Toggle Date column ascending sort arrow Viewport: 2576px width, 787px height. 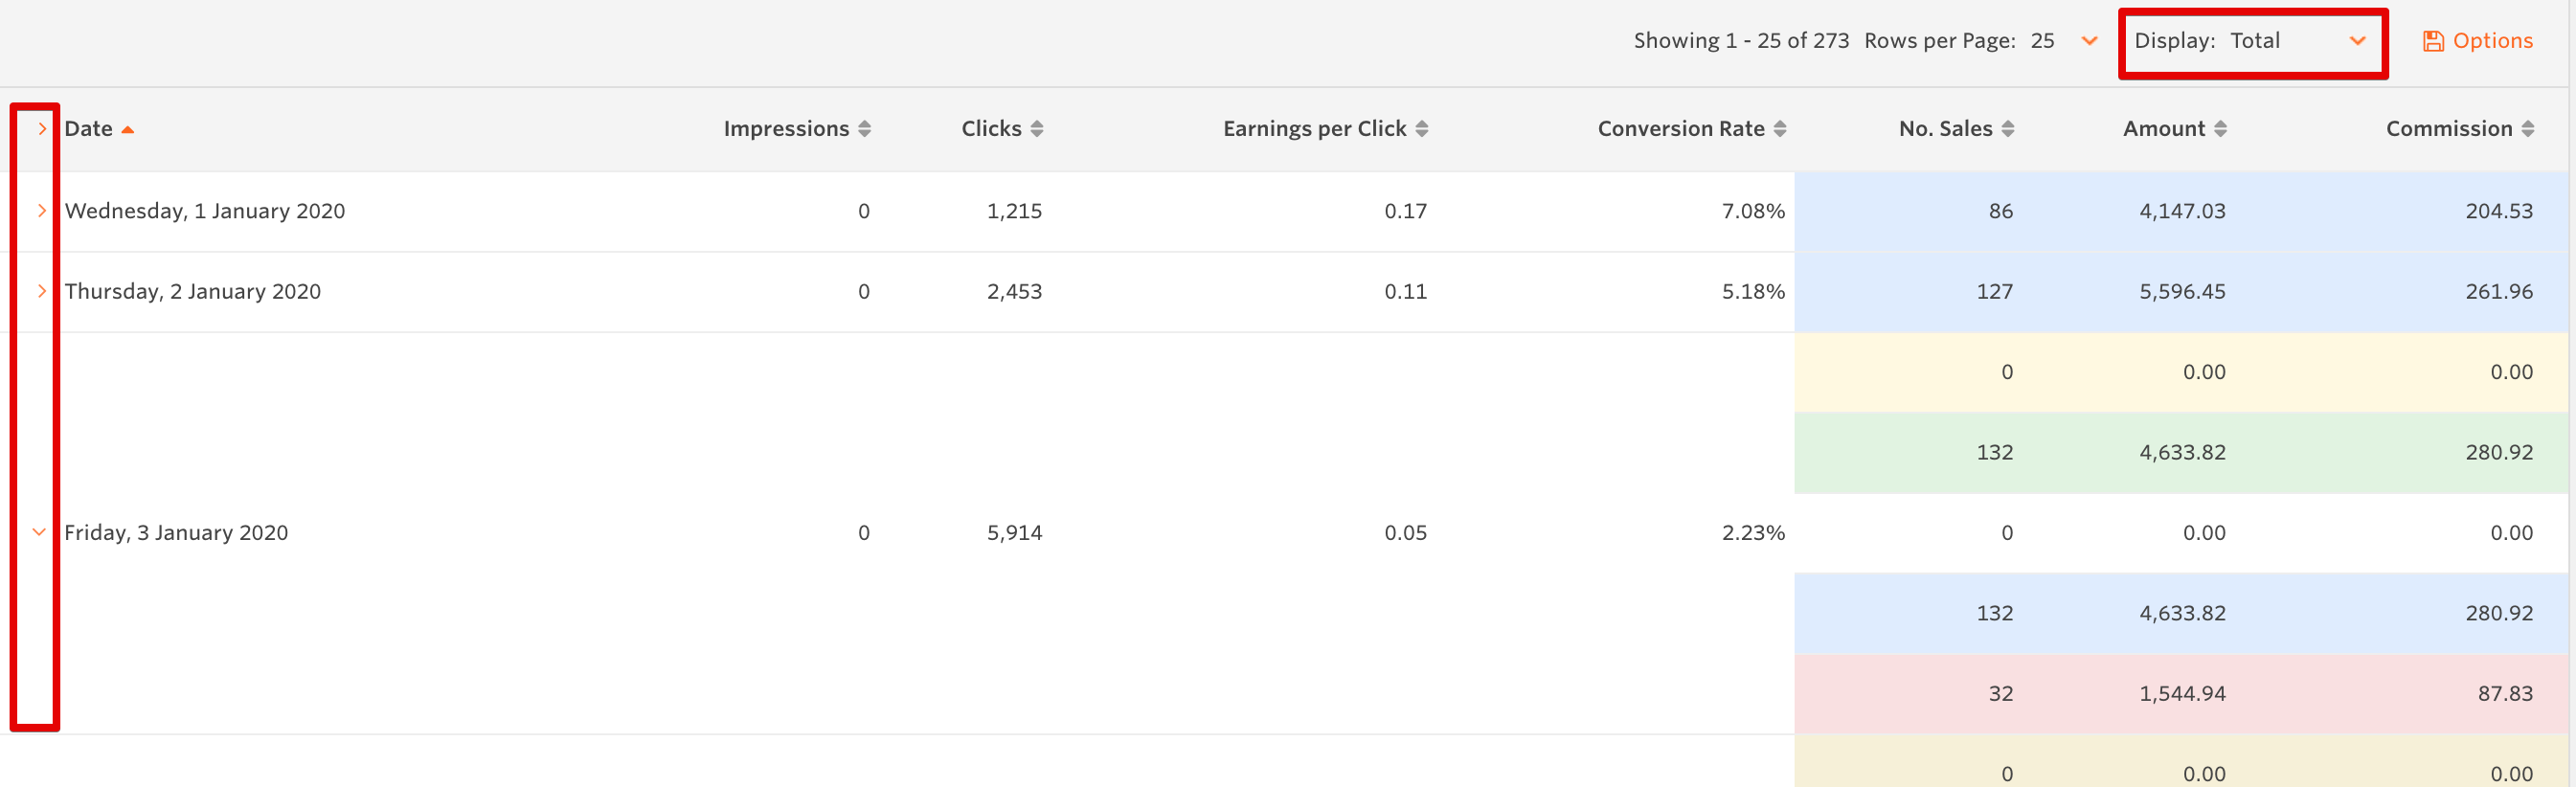pyautogui.click(x=127, y=129)
